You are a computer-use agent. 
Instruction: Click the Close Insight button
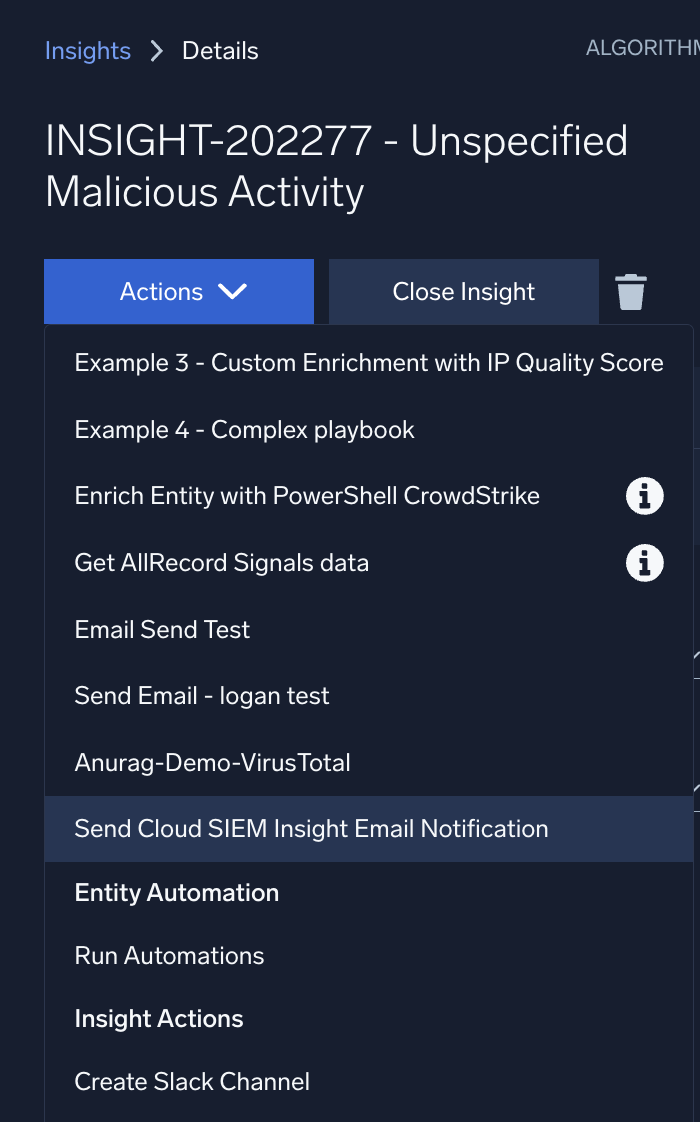(x=463, y=291)
